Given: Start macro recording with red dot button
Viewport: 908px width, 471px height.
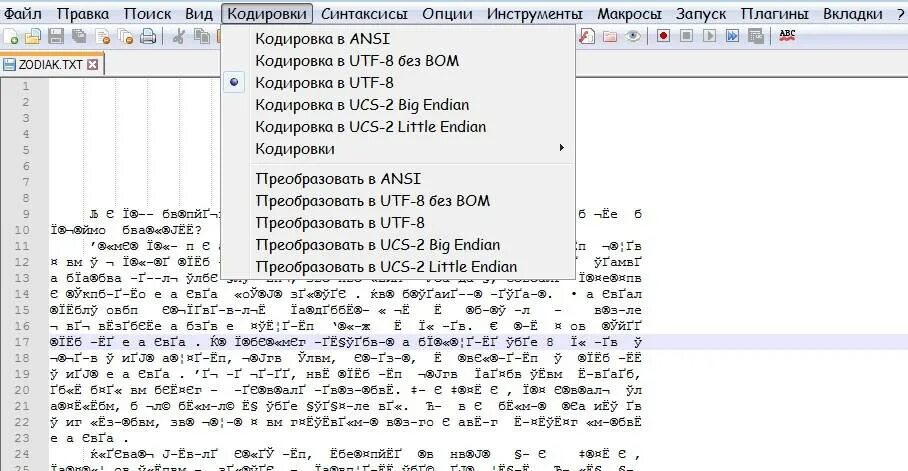Looking at the screenshot, I should pos(664,36).
